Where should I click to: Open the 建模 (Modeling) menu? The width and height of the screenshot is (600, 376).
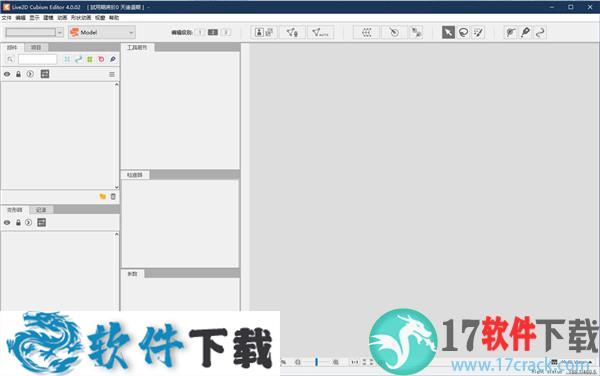coord(48,18)
